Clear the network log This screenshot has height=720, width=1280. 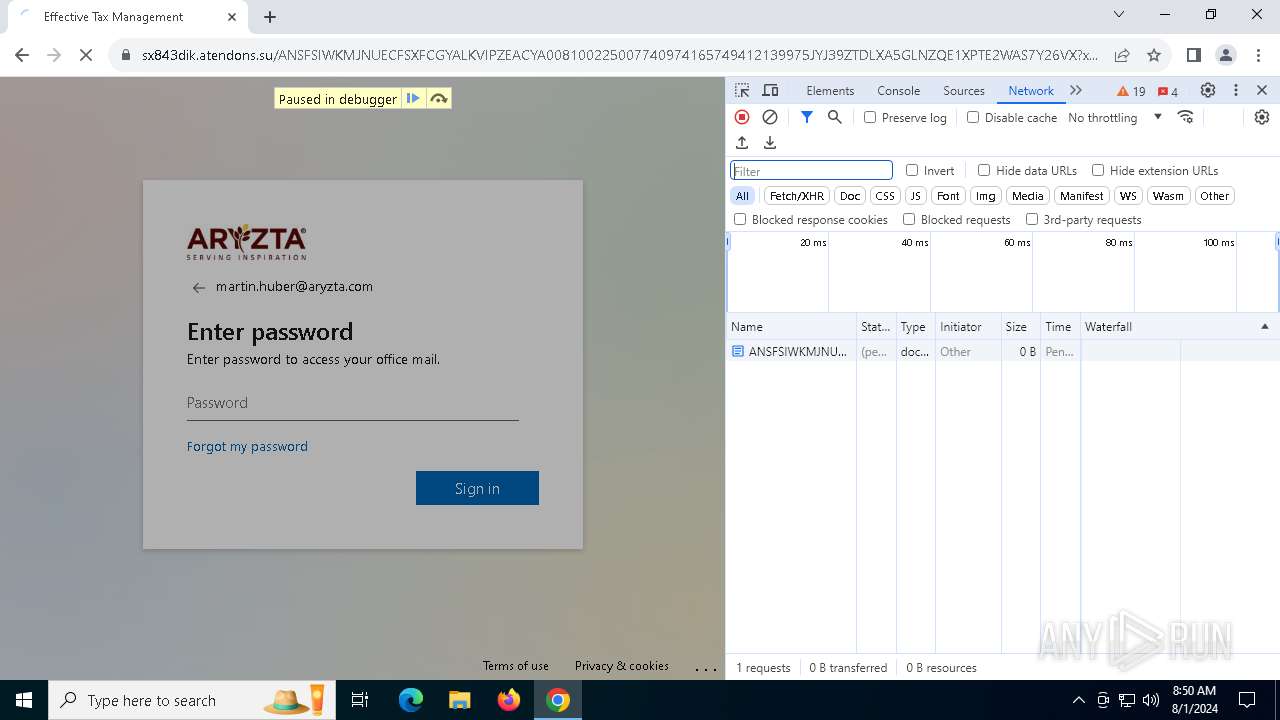click(x=770, y=117)
